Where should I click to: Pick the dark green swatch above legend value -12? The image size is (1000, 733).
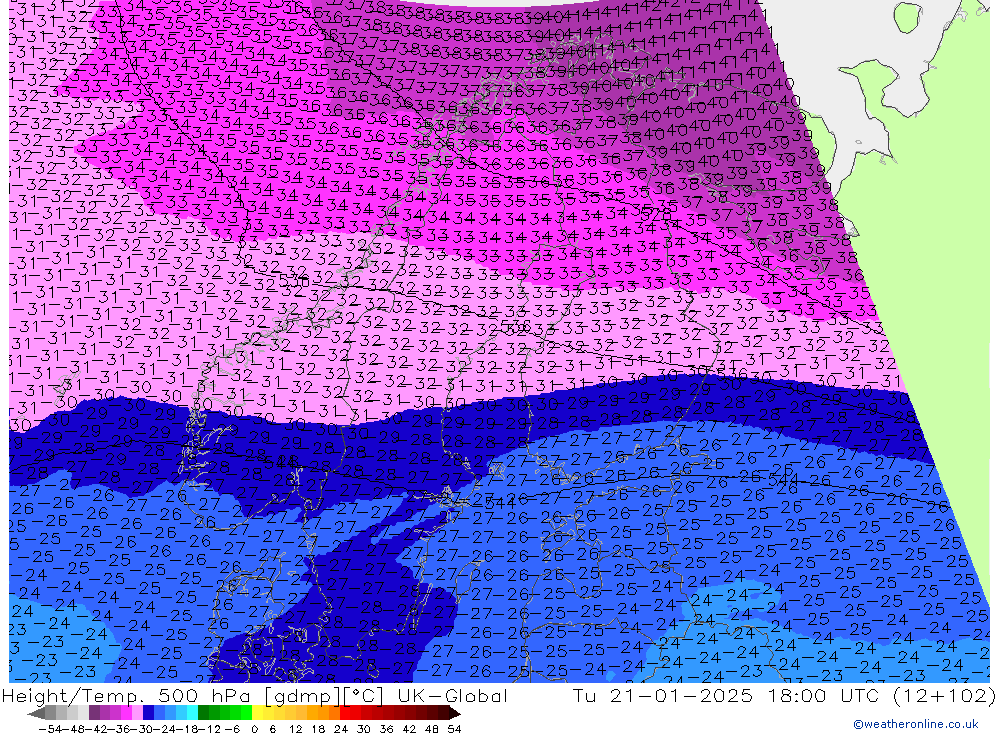click(203, 714)
